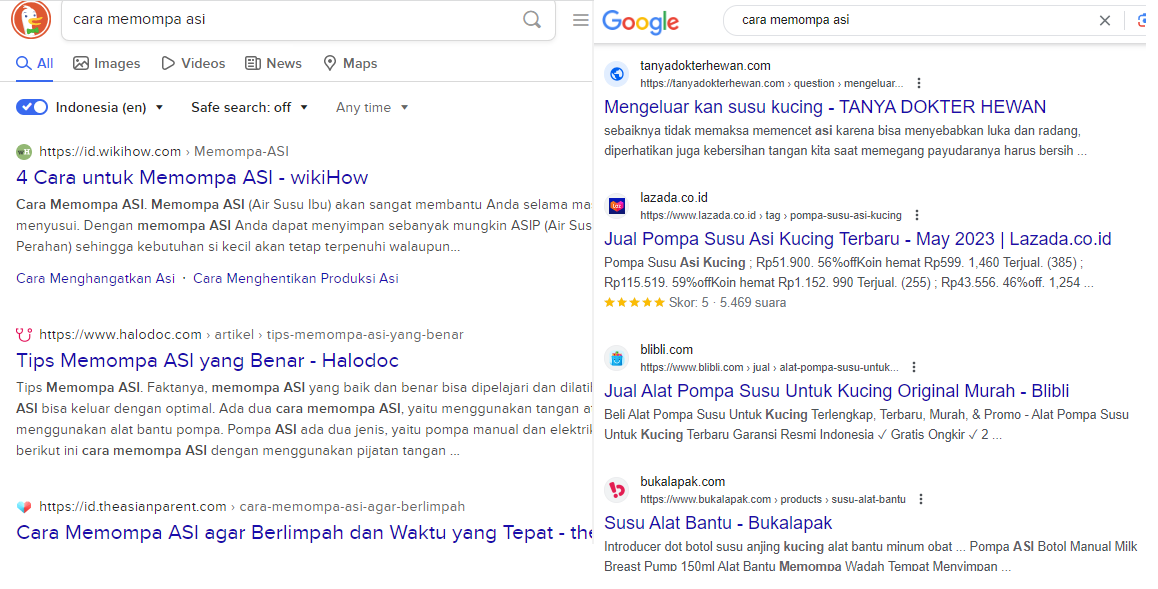Switch to the Images tab
The width and height of the screenshot is (1158, 589).
coord(106,63)
